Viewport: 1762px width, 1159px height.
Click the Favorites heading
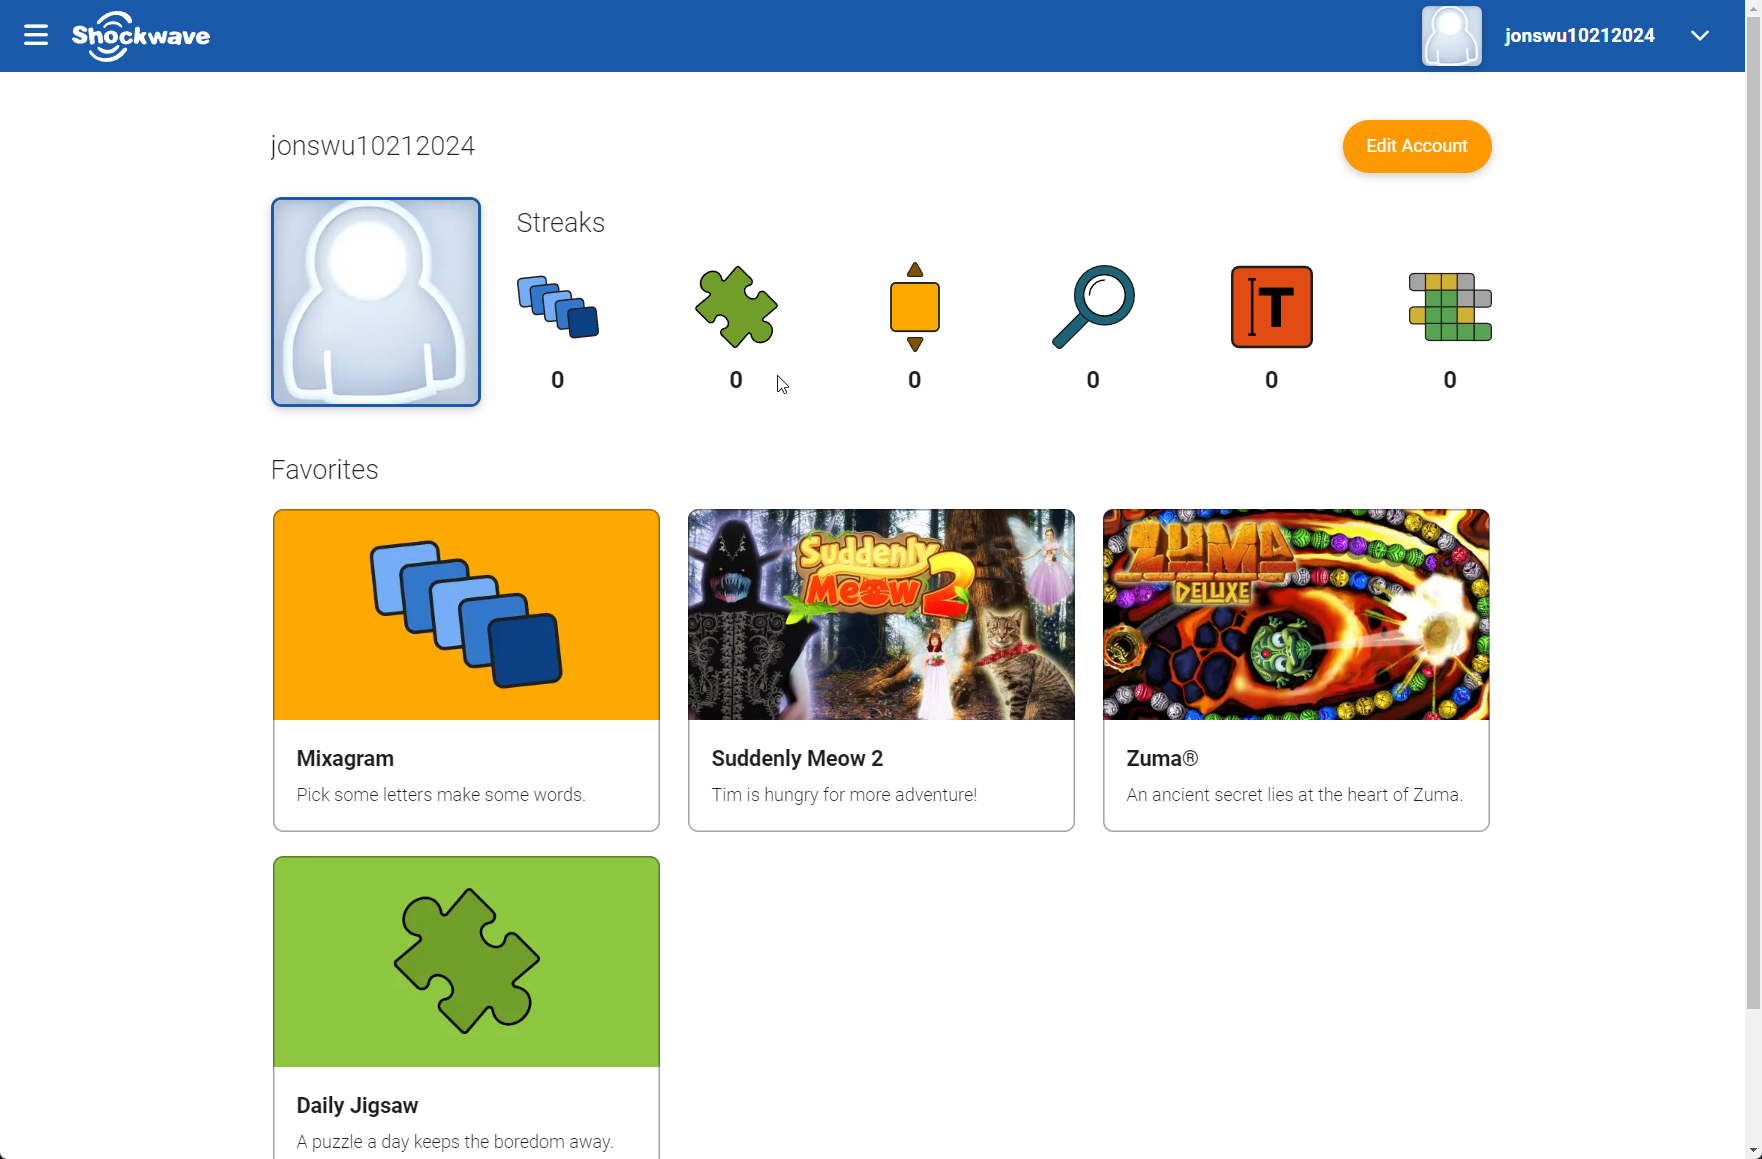point(324,470)
